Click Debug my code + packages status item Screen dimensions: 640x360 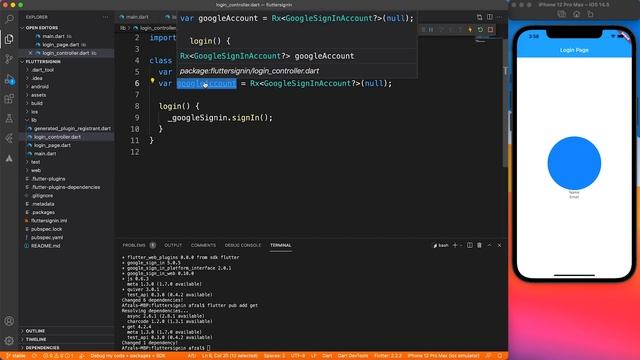coord(128,356)
